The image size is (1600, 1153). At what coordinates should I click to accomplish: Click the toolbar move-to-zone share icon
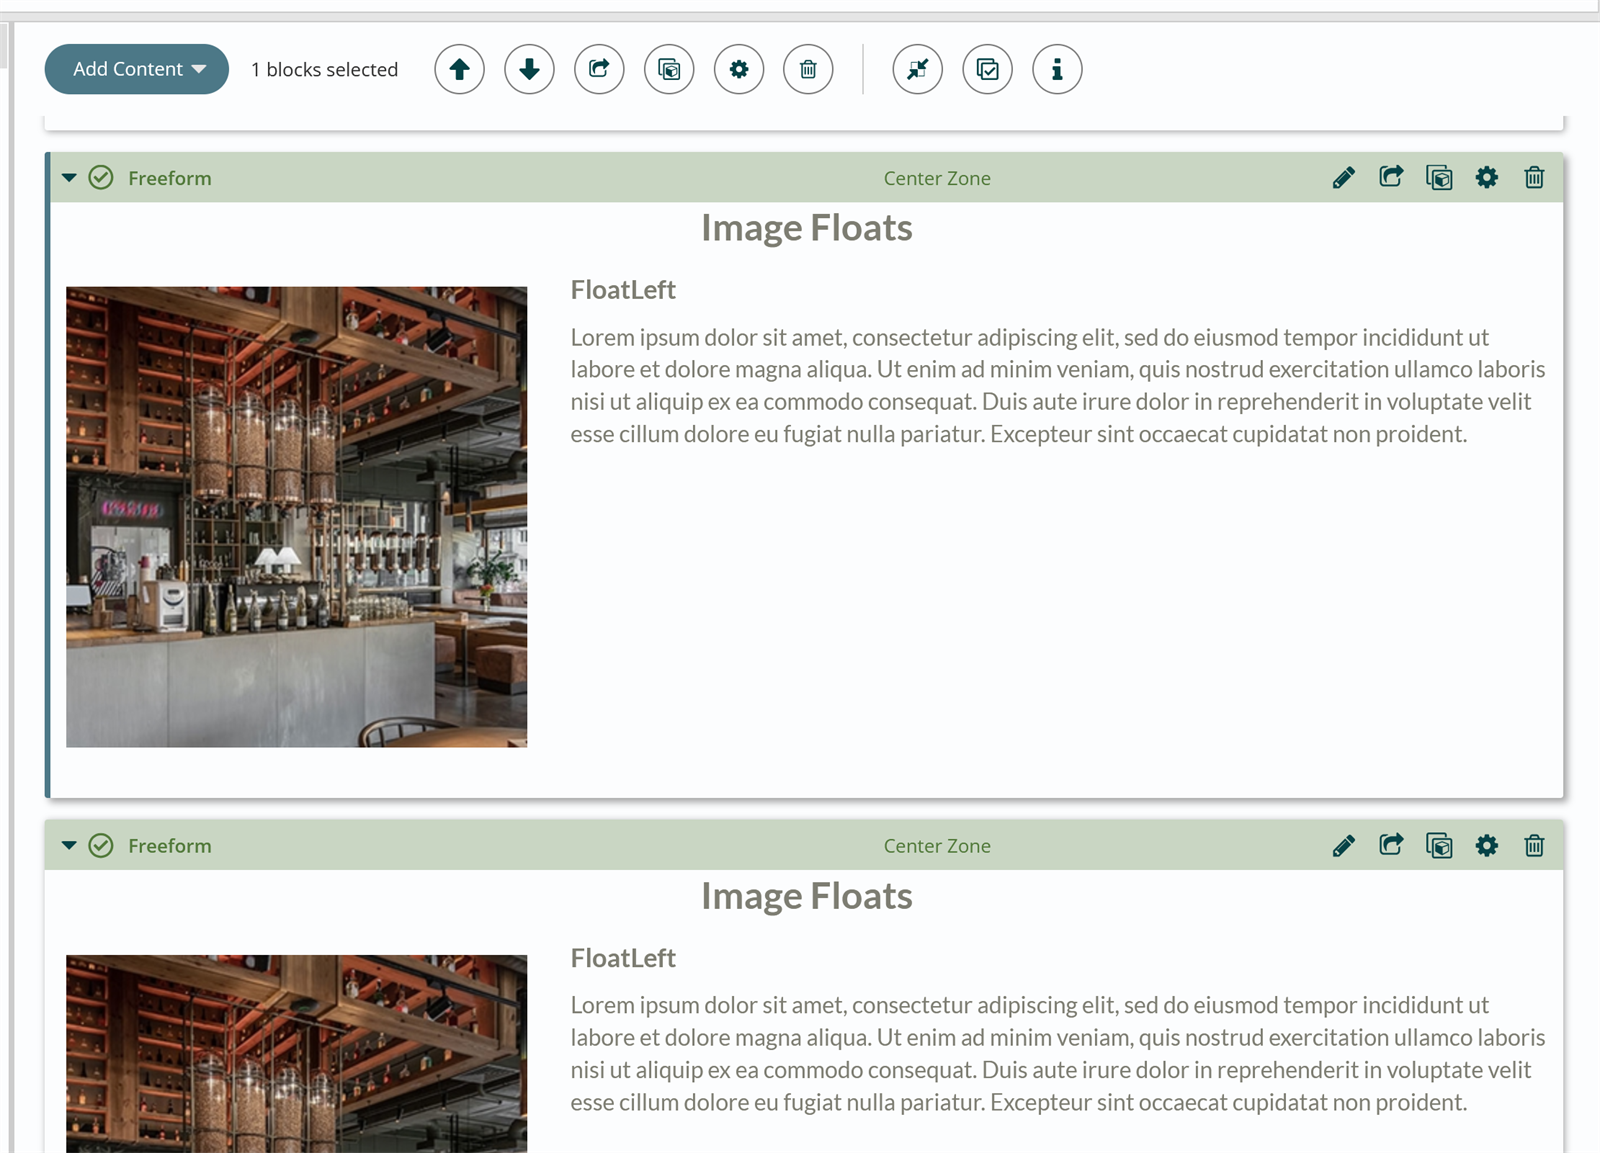click(600, 69)
